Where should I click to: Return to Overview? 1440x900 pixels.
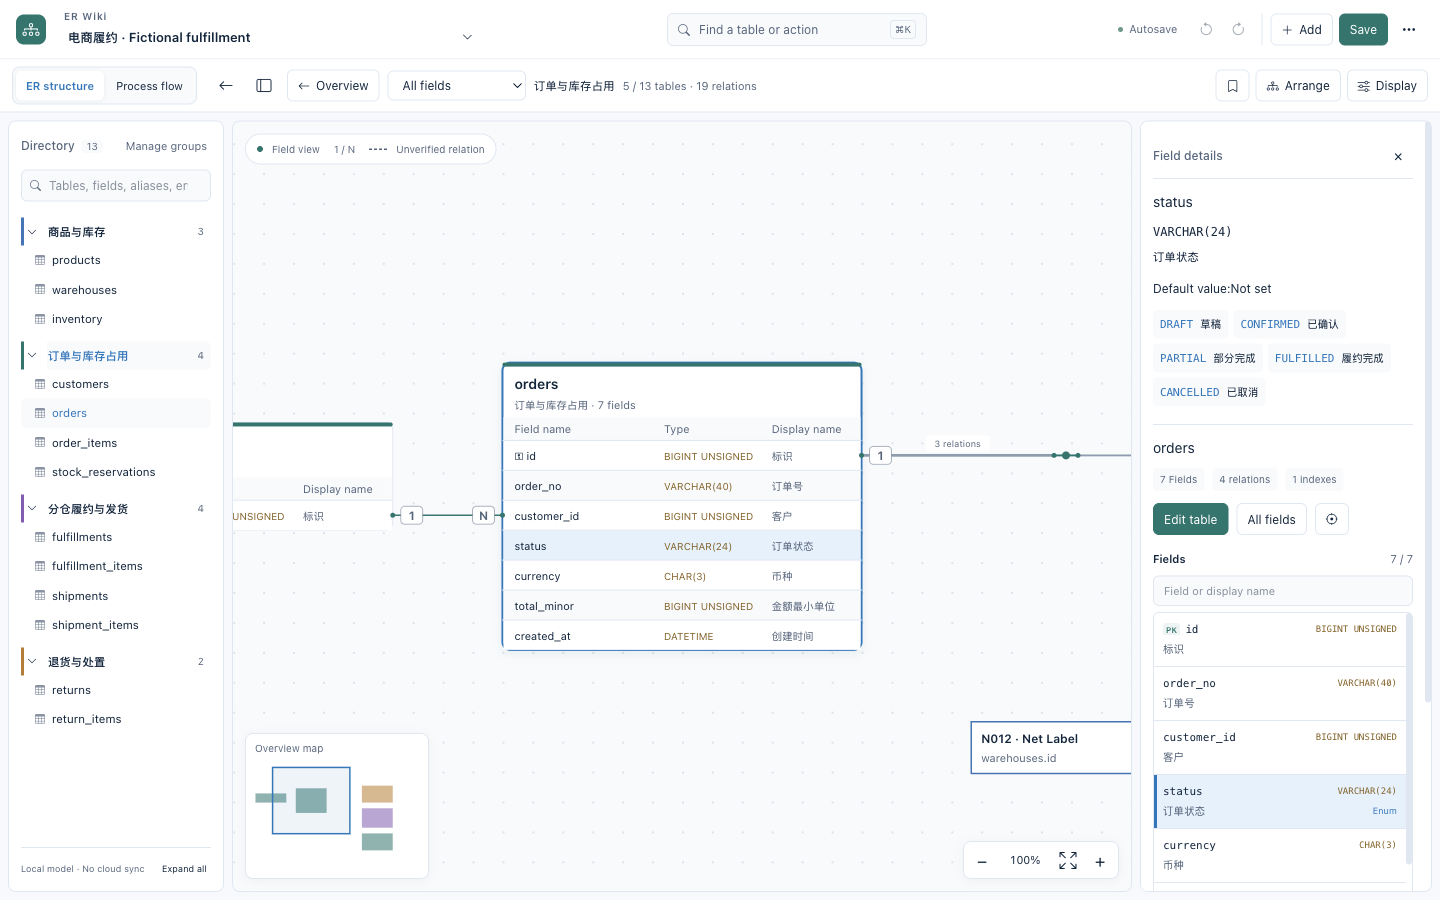(x=333, y=86)
